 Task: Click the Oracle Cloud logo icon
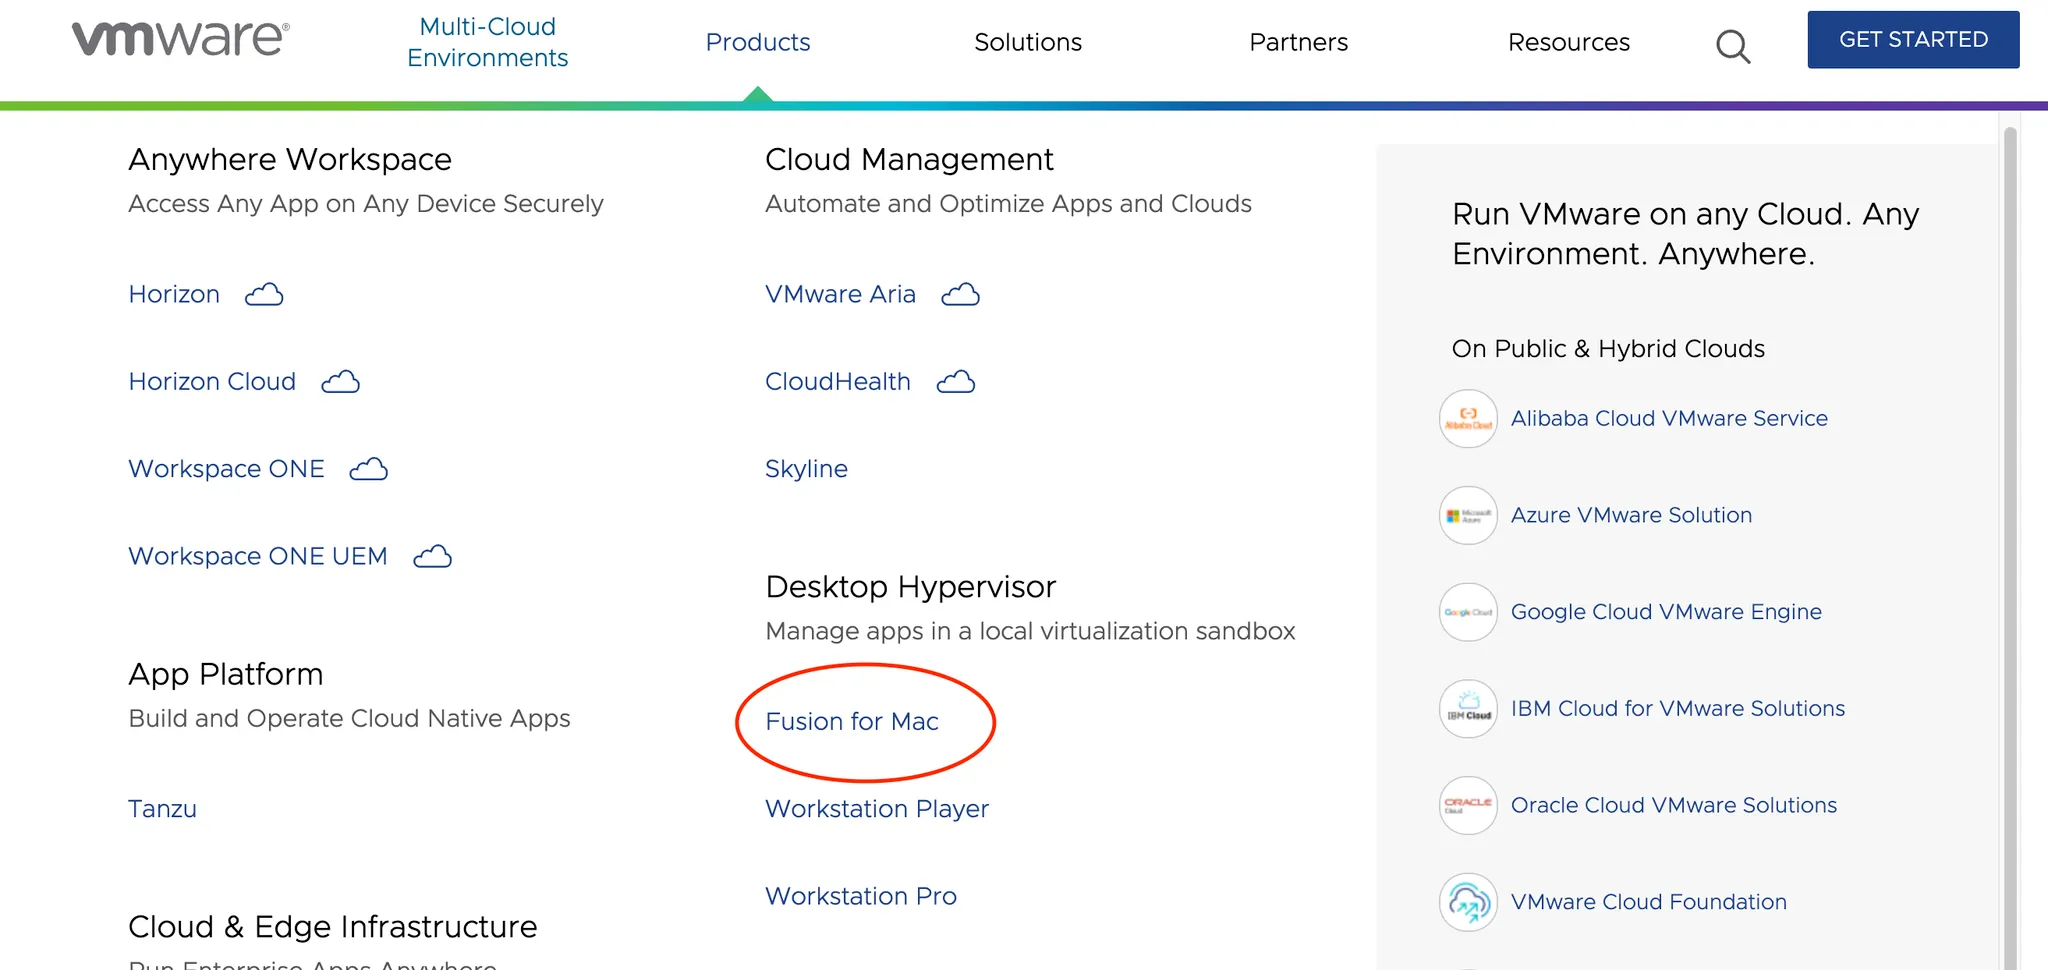(1468, 805)
